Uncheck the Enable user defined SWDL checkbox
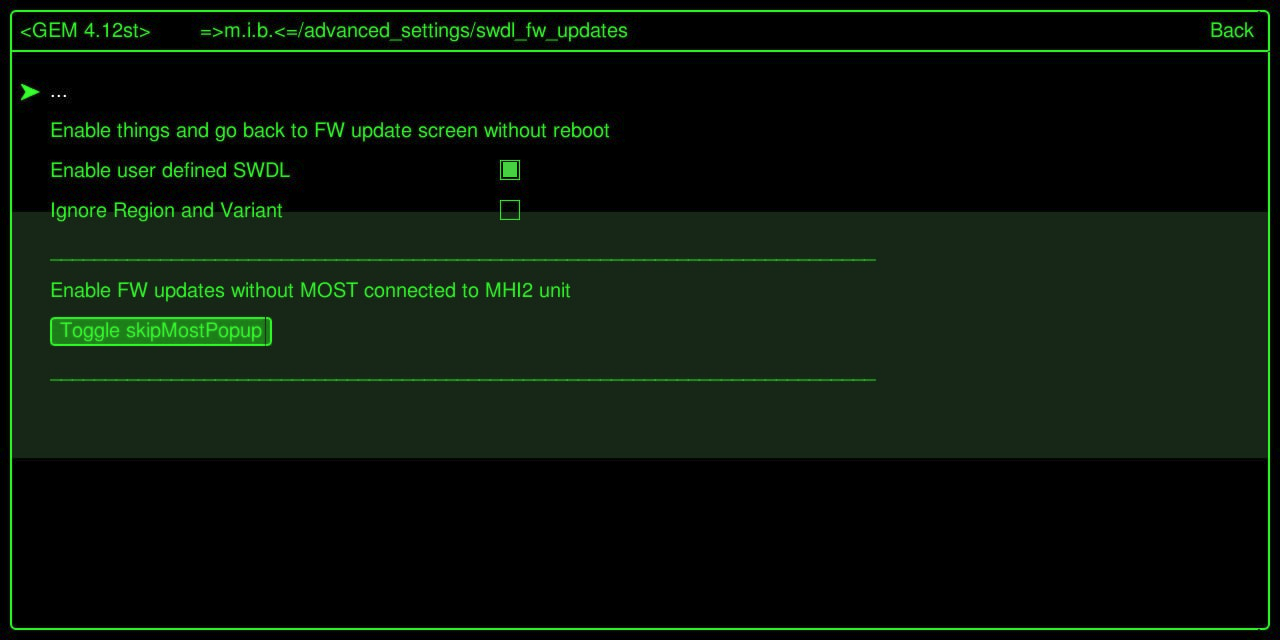This screenshot has height=640, width=1280. coord(510,170)
